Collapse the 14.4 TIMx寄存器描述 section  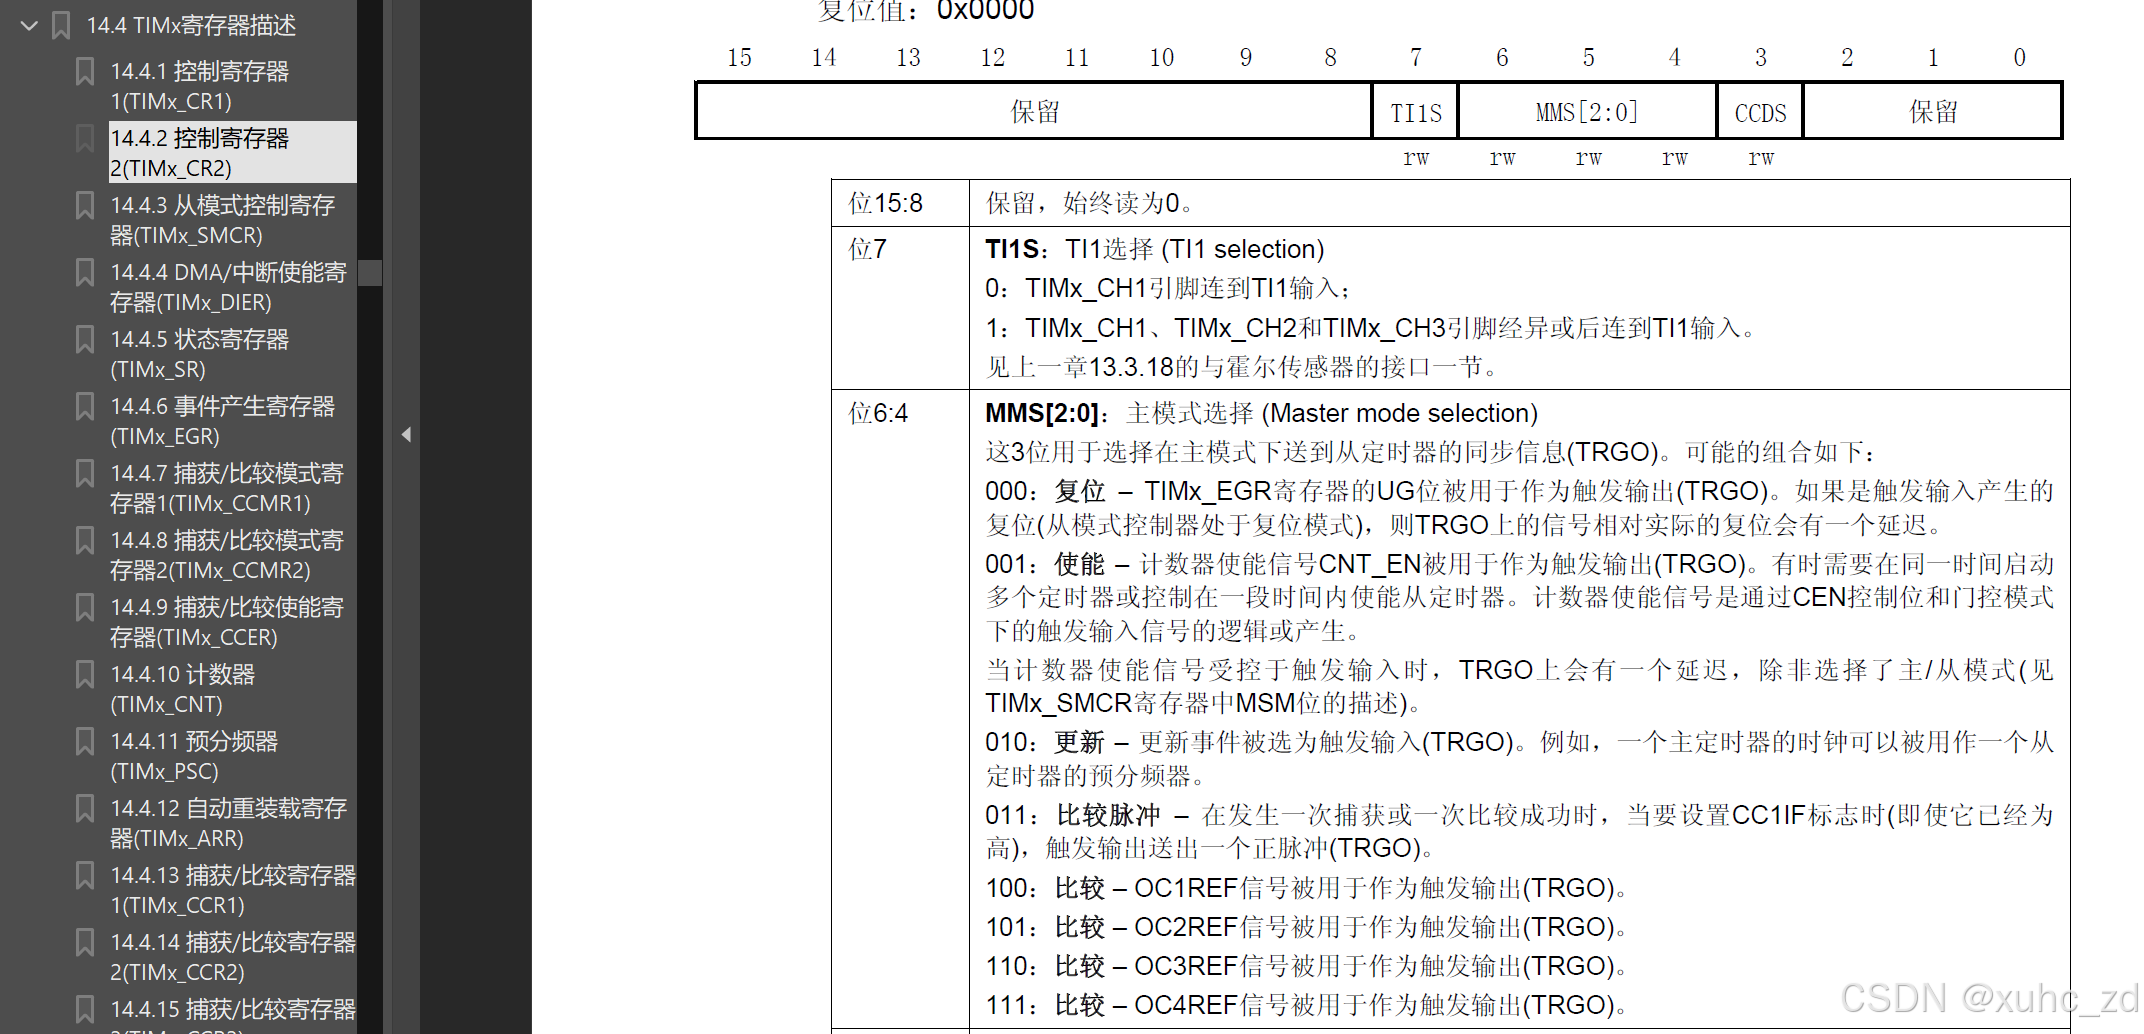pos(29,25)
